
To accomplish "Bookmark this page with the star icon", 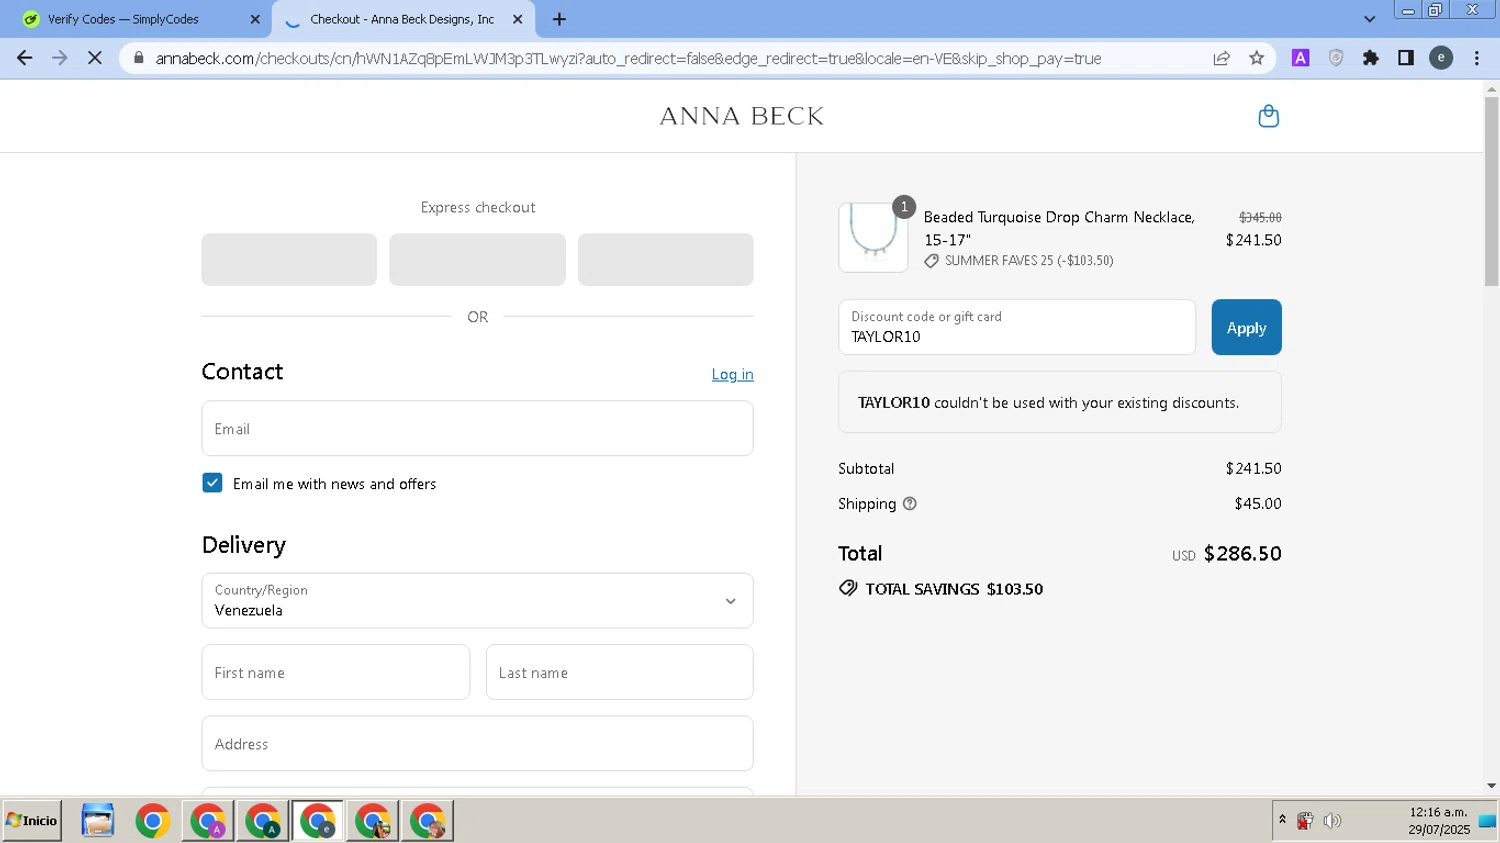I will [1257, 58].
